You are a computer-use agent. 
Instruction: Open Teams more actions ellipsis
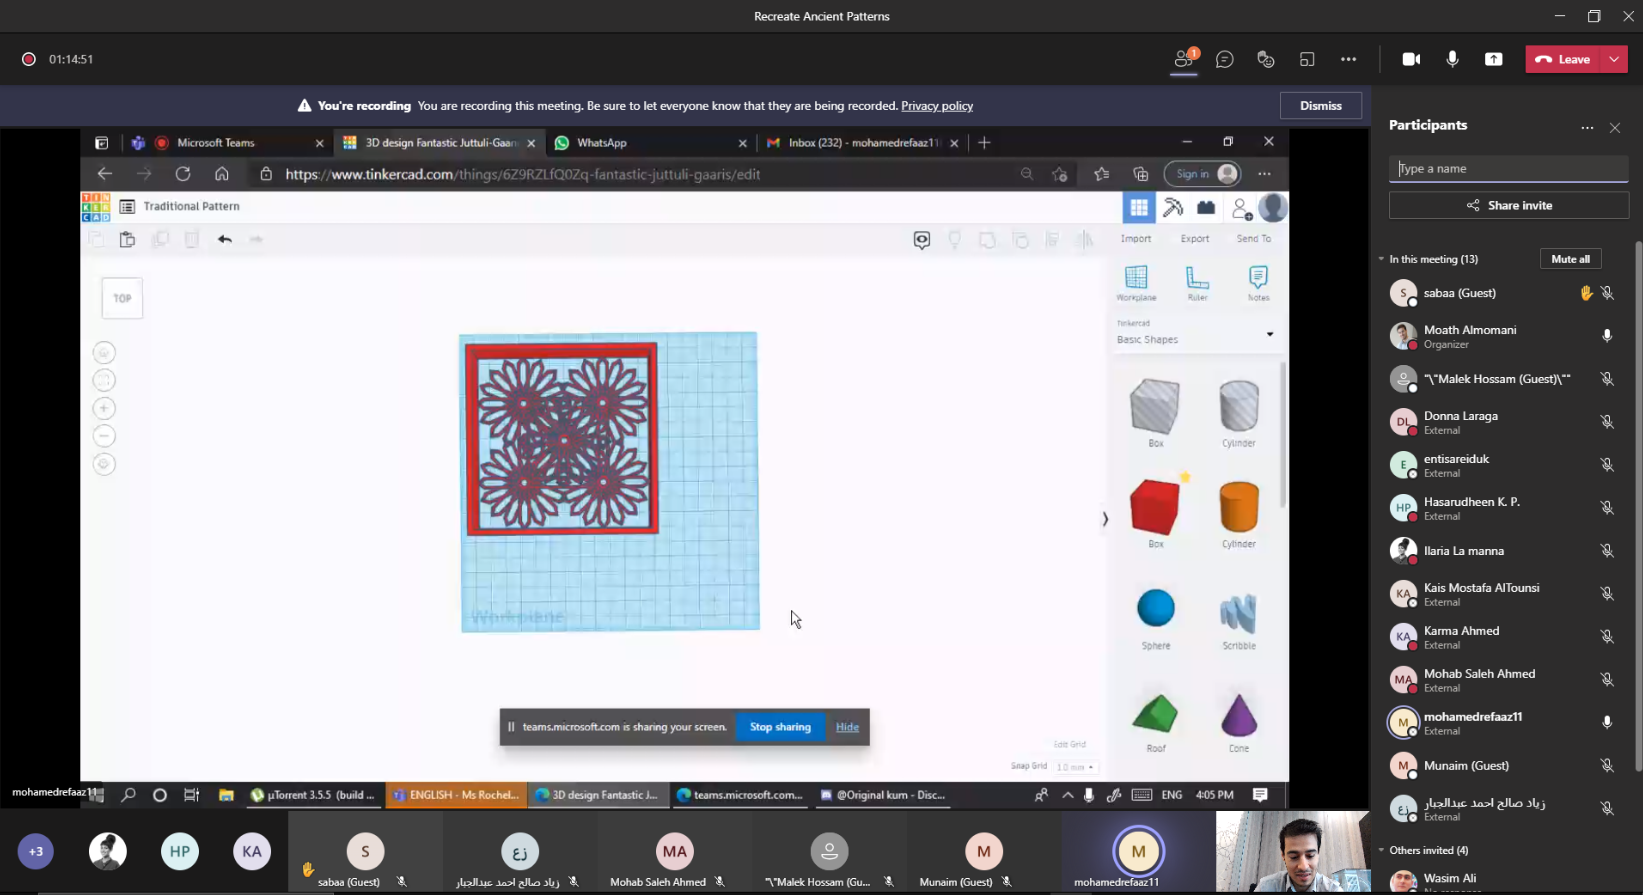(x=1348, y=59)
